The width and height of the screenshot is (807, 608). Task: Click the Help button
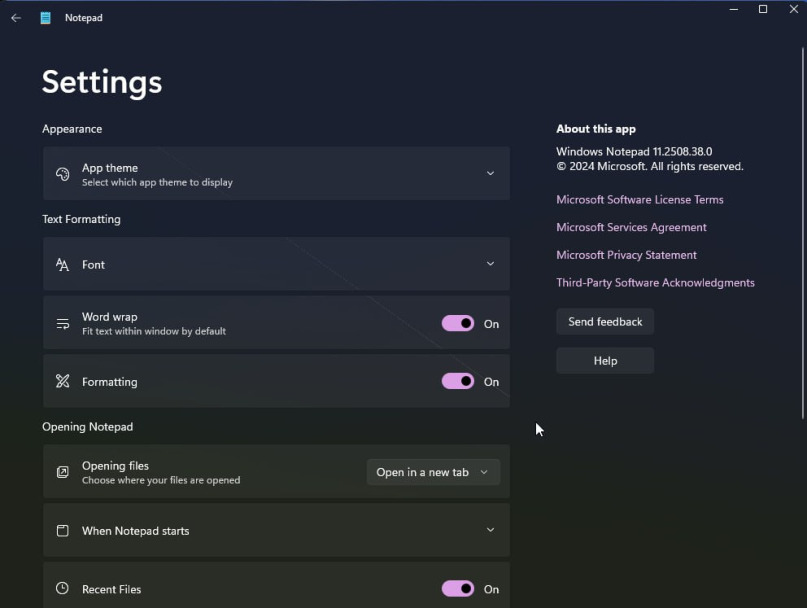[x=605, y=361]
